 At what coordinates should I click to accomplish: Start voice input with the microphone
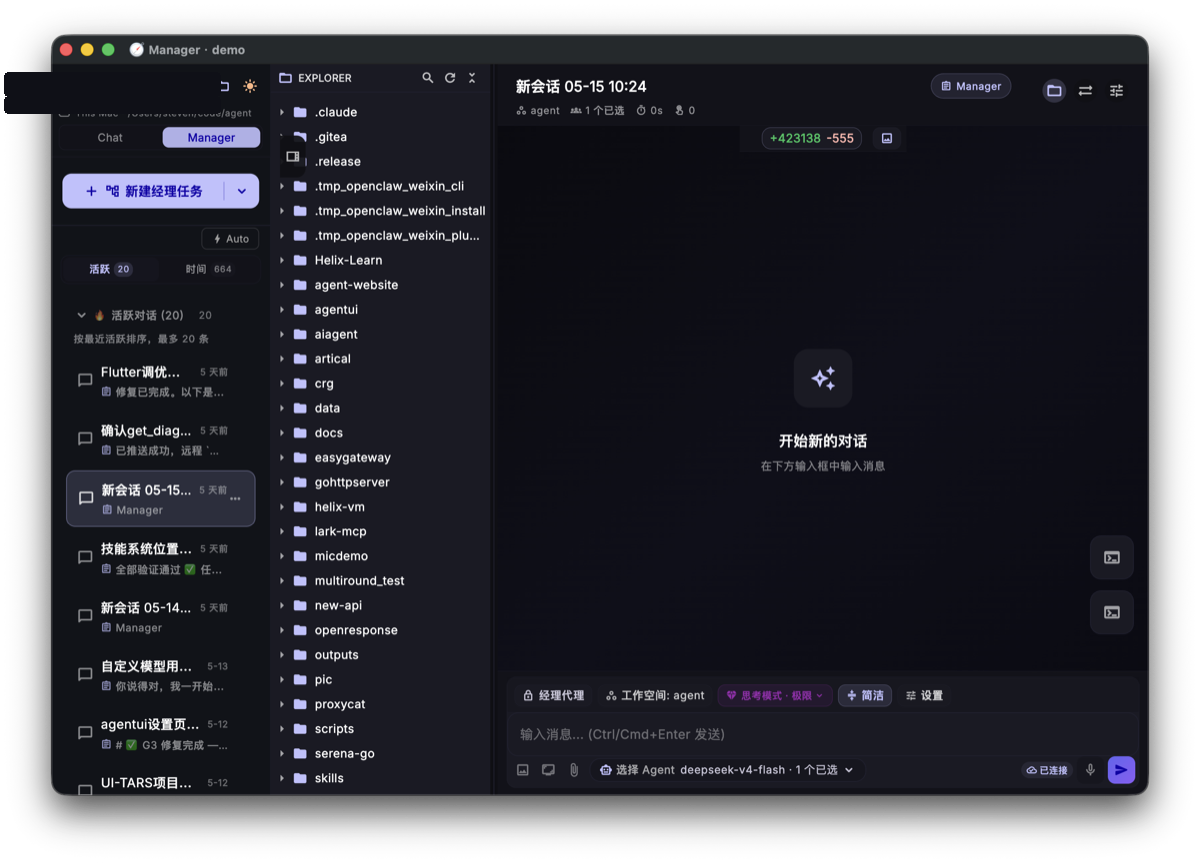click(1090, 770)
